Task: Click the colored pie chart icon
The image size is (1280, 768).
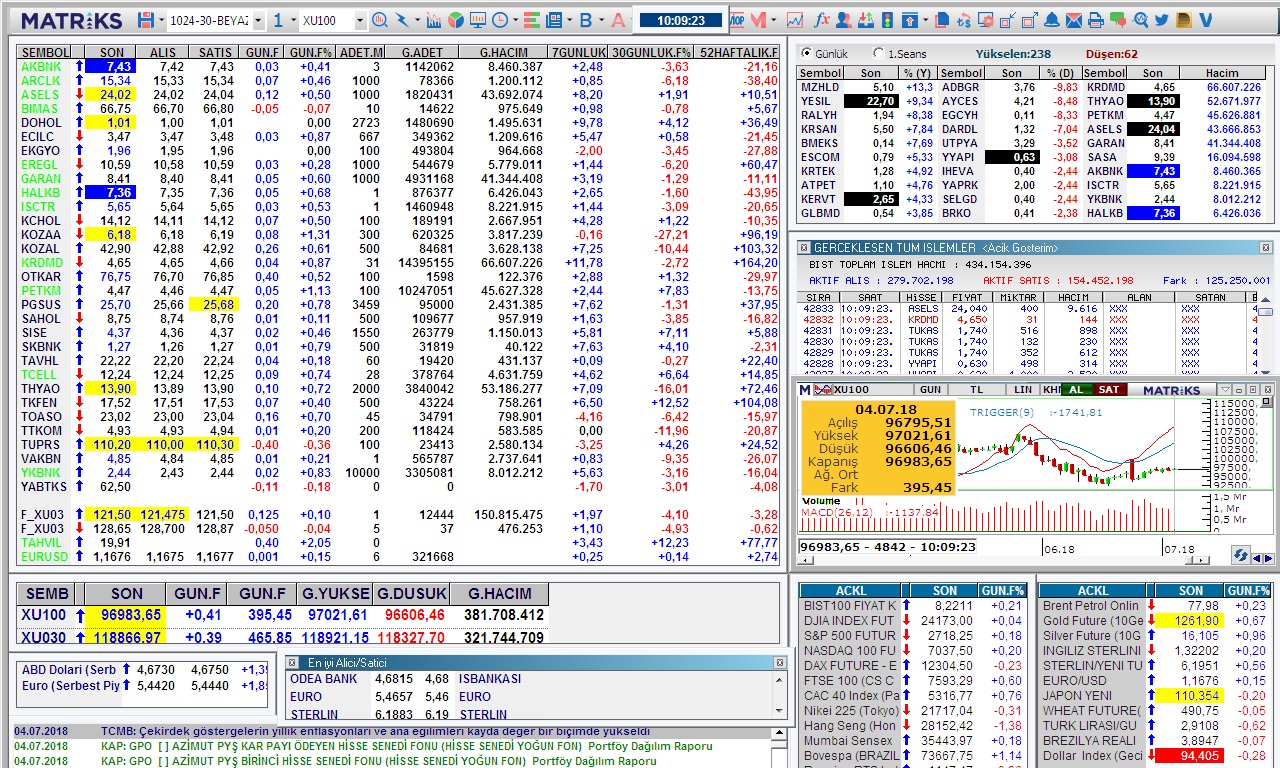Action: 455,20
